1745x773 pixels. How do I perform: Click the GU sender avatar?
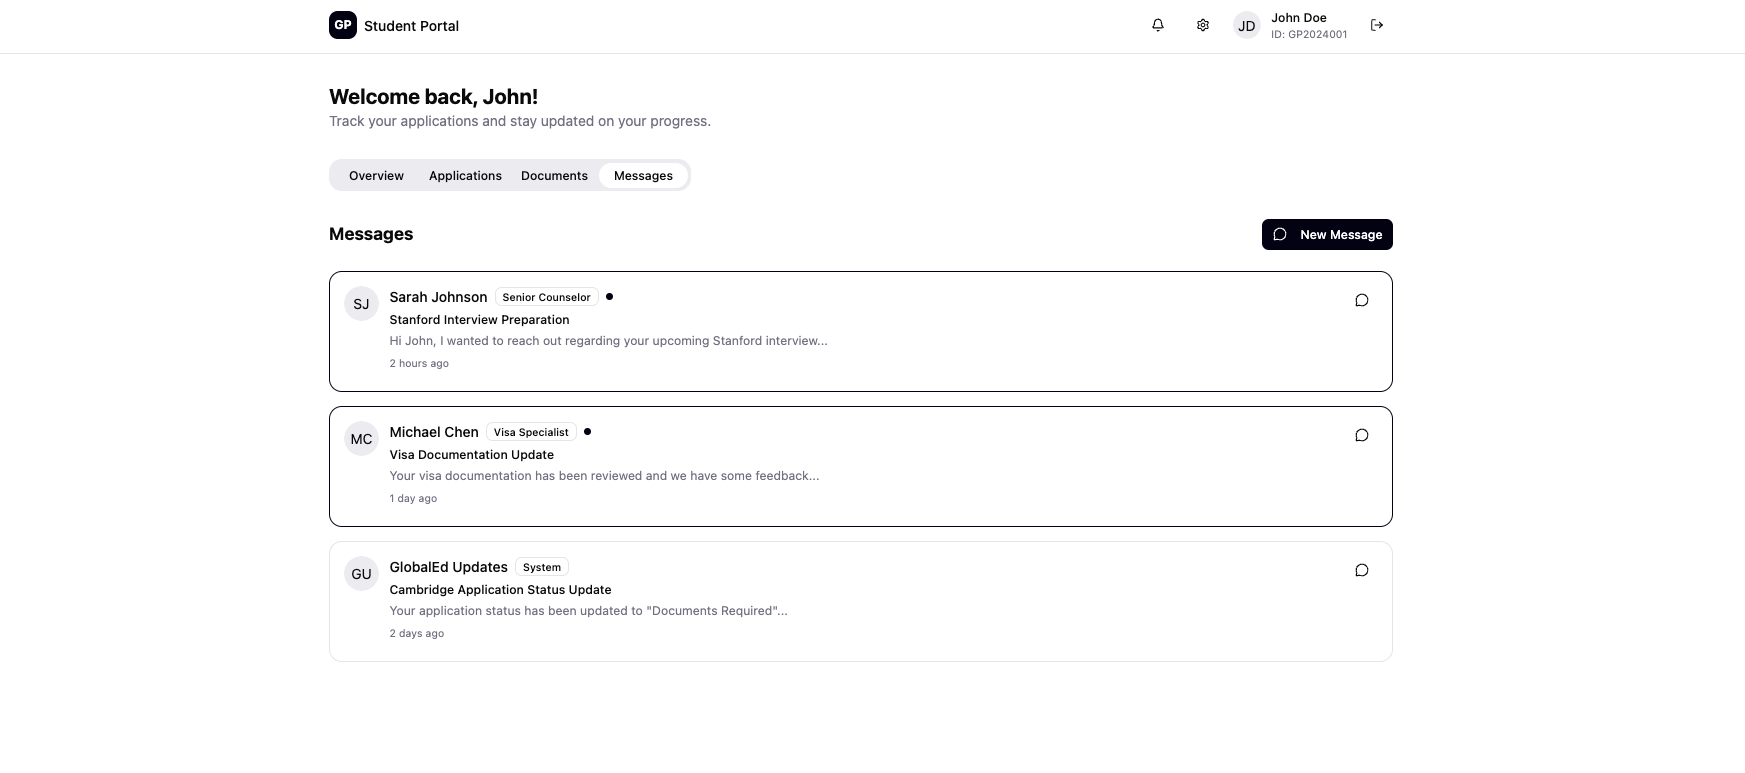coord(361,574)
